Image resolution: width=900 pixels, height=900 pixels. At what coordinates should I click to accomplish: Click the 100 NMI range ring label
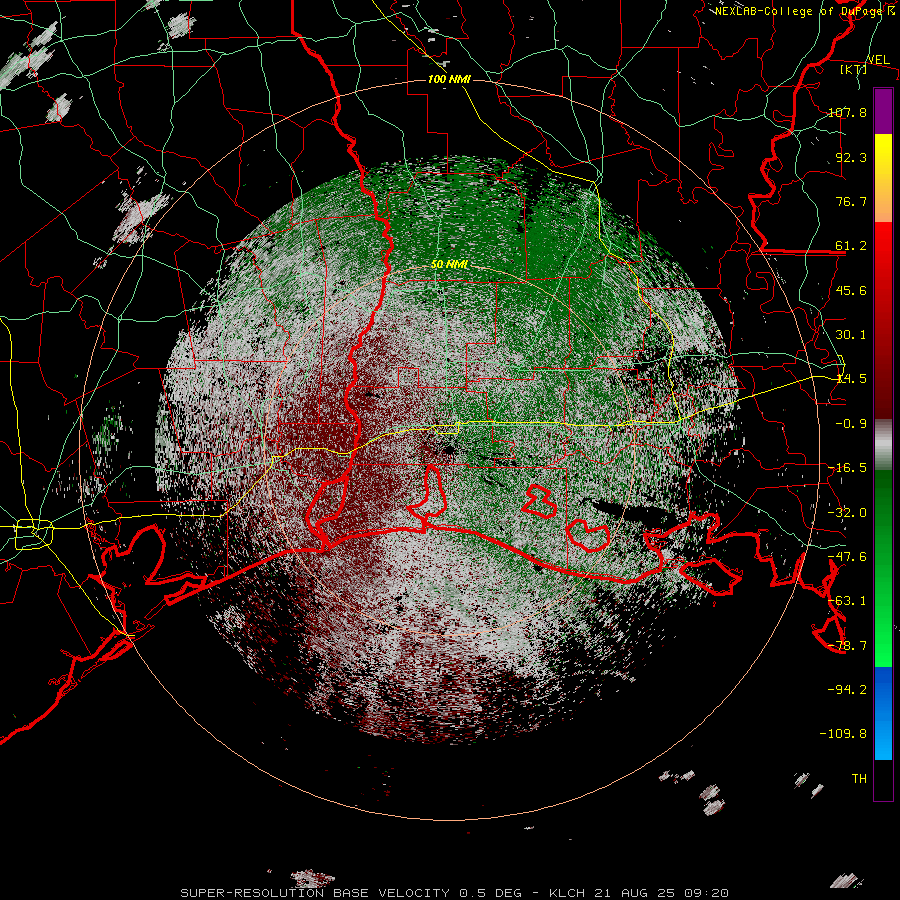(449, 79)
